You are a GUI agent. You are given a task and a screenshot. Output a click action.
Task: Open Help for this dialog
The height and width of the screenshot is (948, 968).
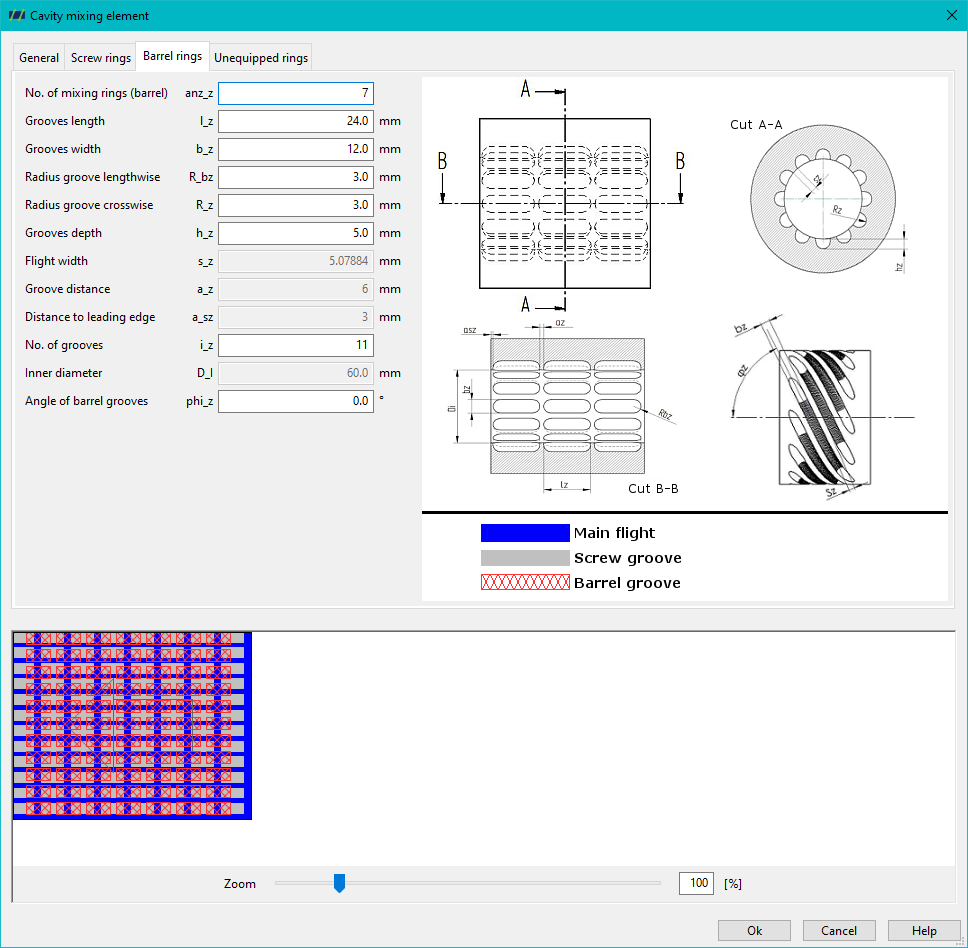(924, 931)
